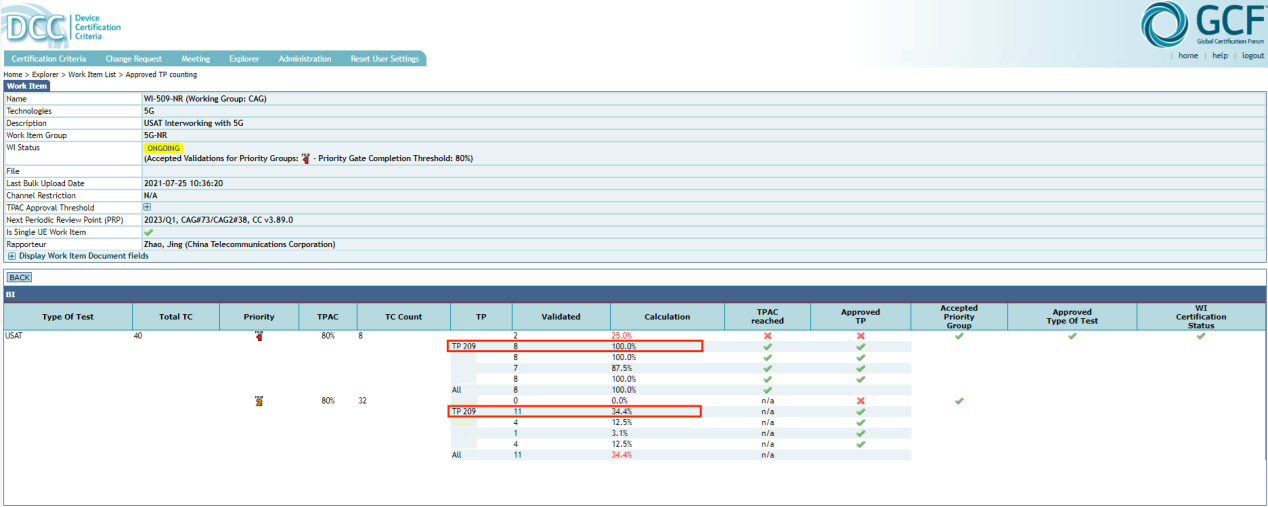
Task: Open the Change Request menu
Action: pyautogui.click(x=134, y=59)
